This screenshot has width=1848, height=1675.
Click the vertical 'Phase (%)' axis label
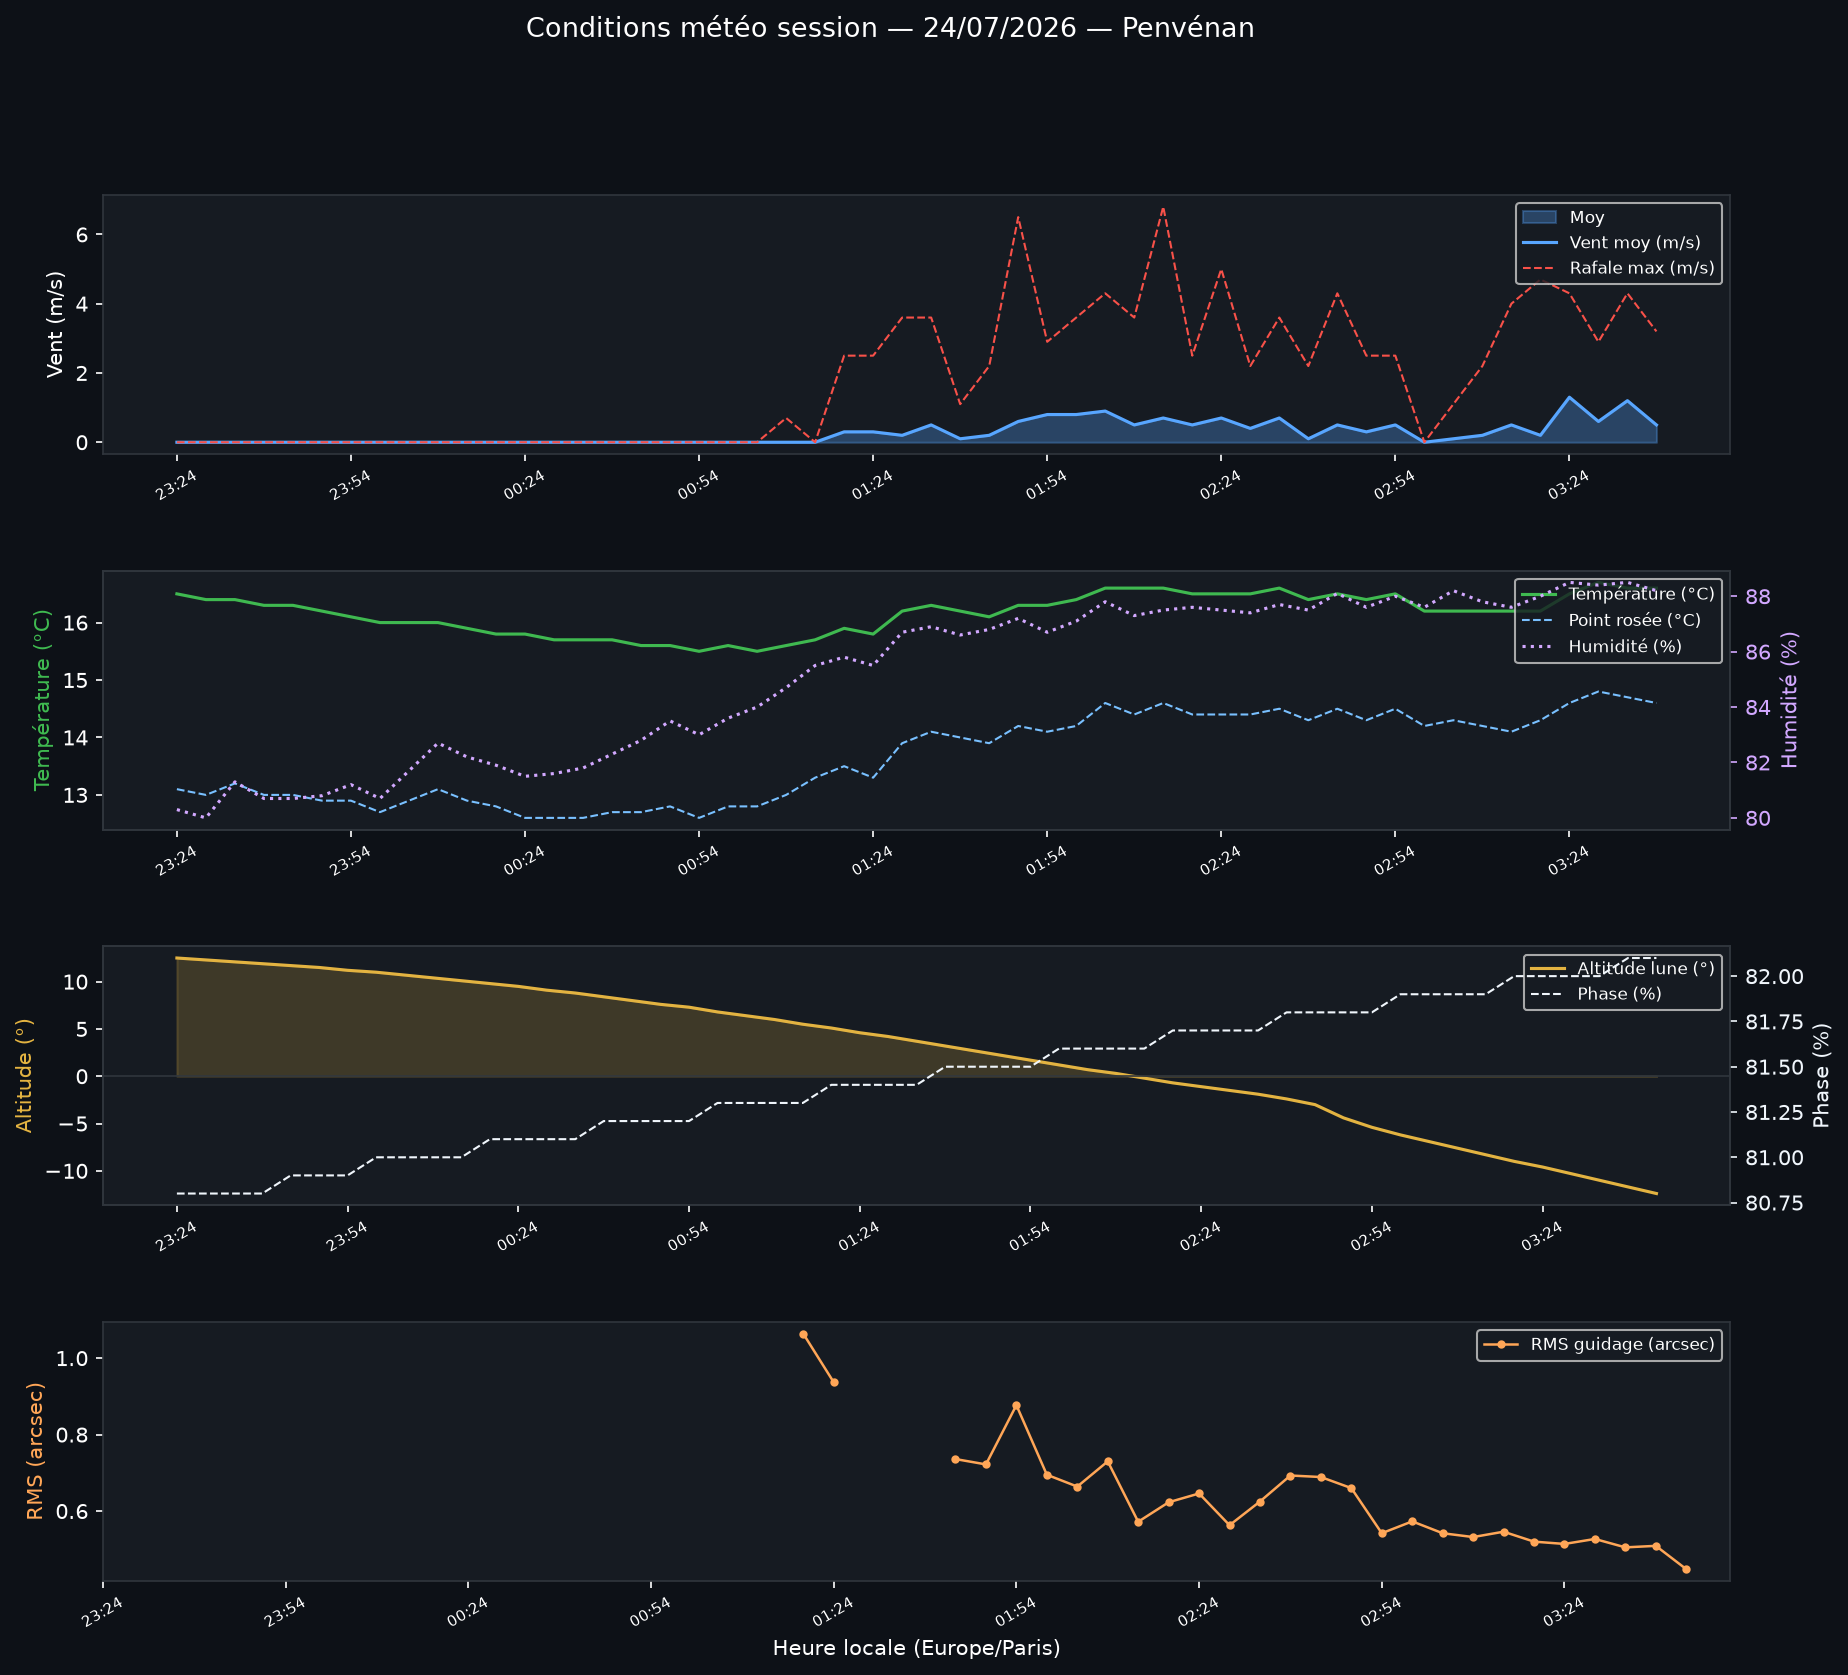coord(1822,1075)
